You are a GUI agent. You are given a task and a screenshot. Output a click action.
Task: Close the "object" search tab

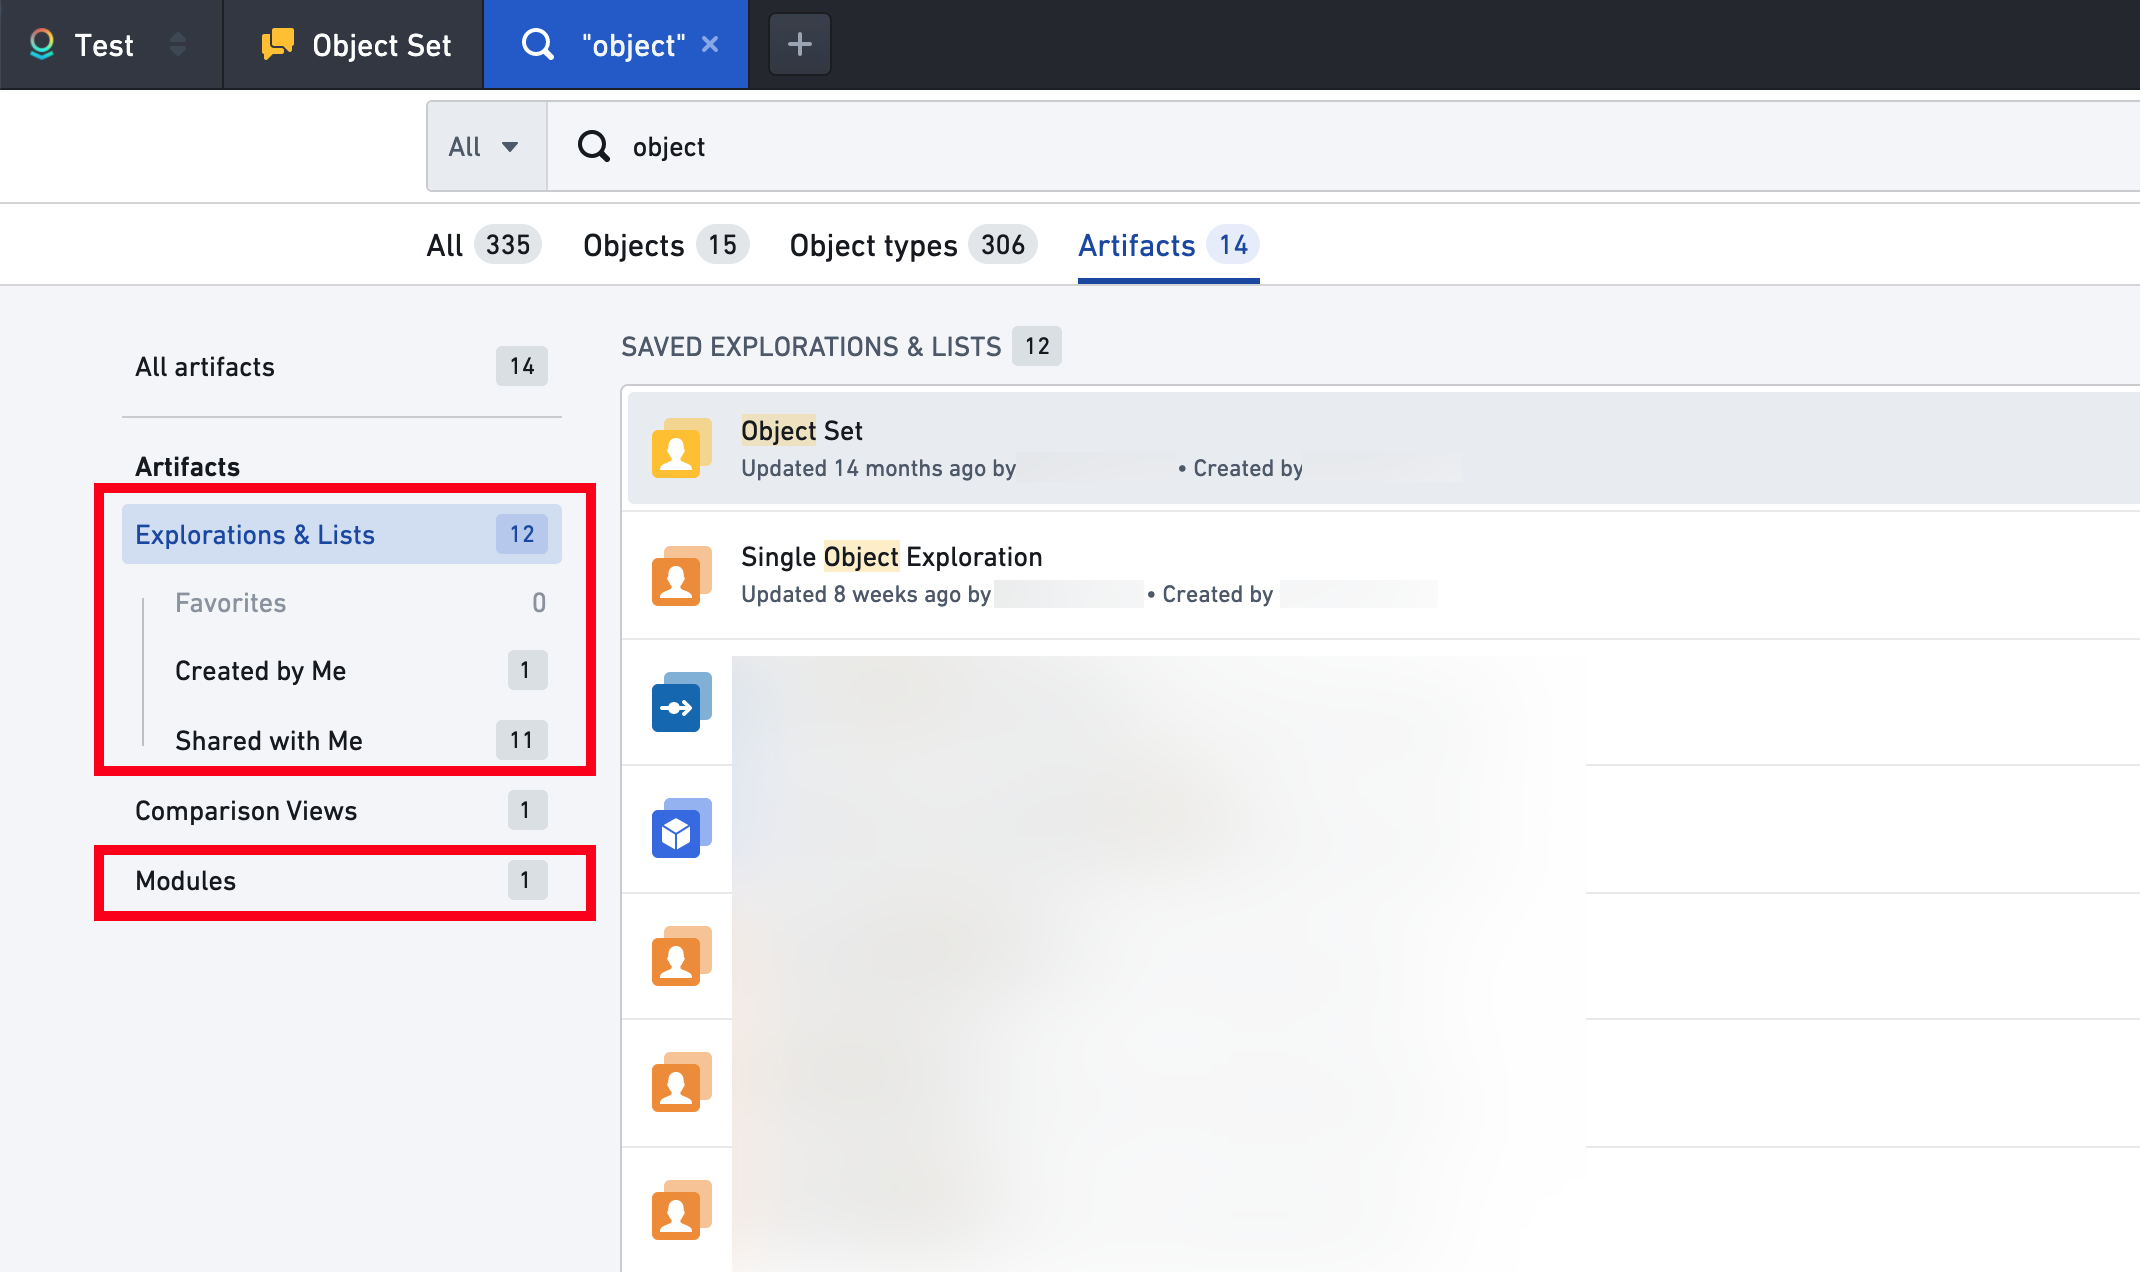point(710,44)
